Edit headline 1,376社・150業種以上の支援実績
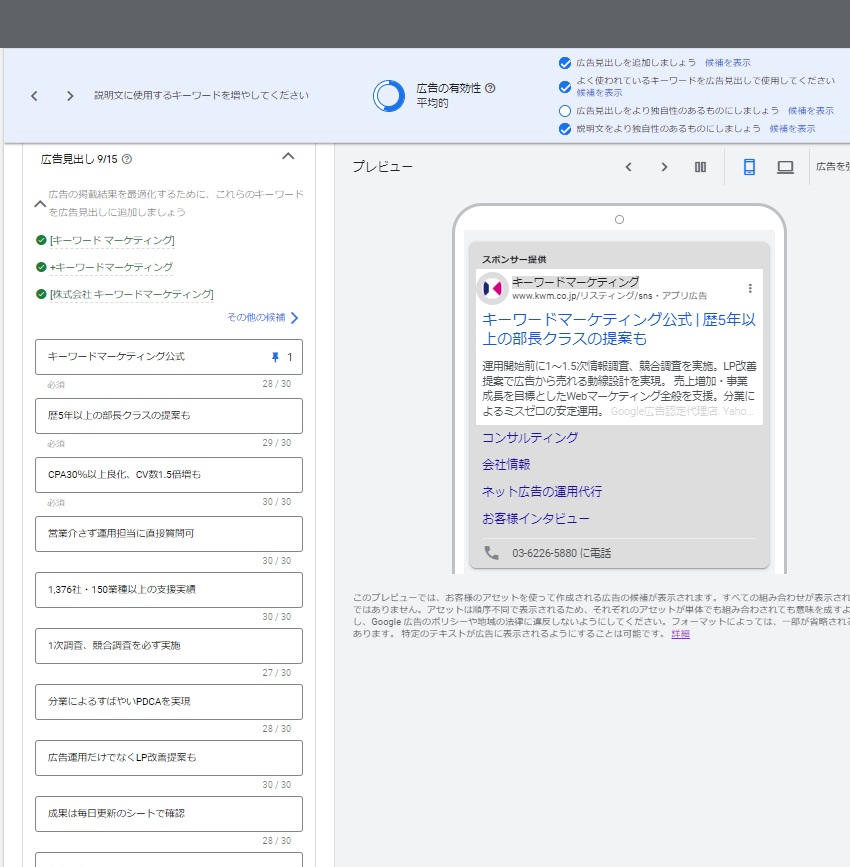 coord(169,590)
